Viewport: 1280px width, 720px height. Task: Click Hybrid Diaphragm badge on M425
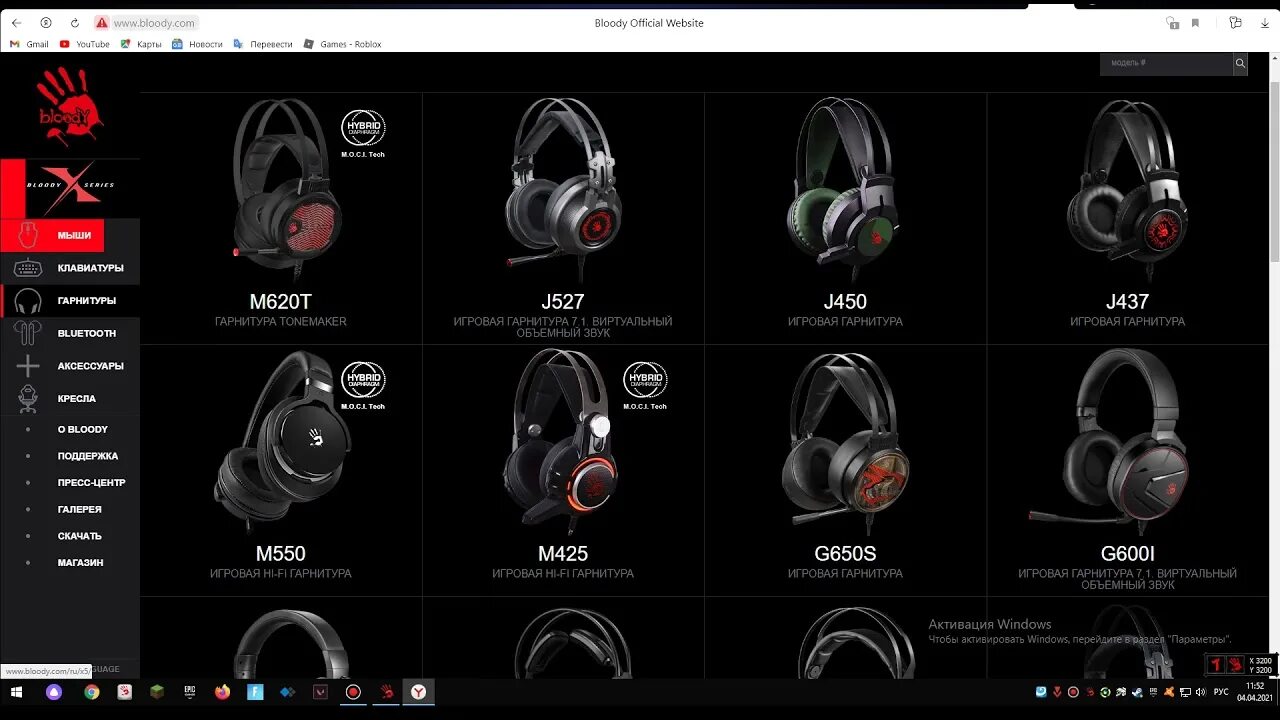coord(645,386)
